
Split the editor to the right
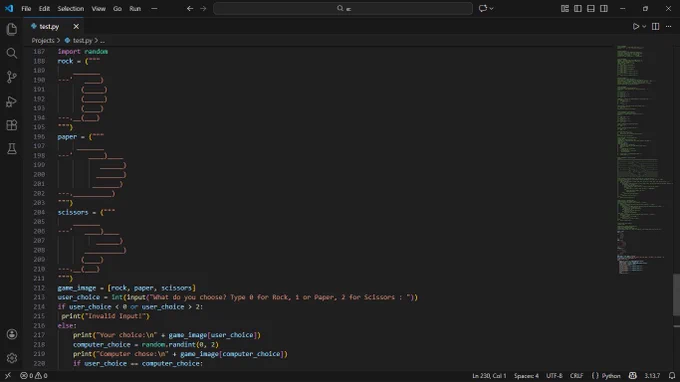click(x=655, y=26)
